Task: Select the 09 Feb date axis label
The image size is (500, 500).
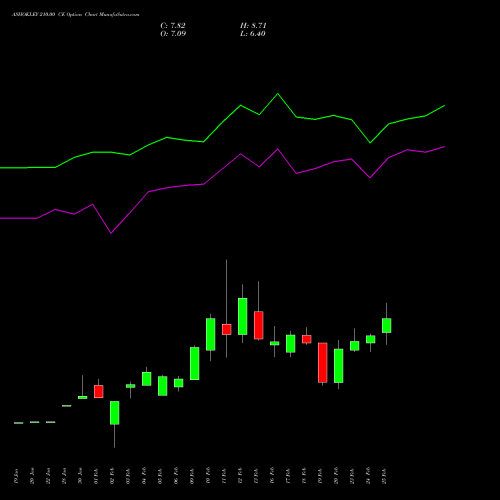Action: point(192,476)
